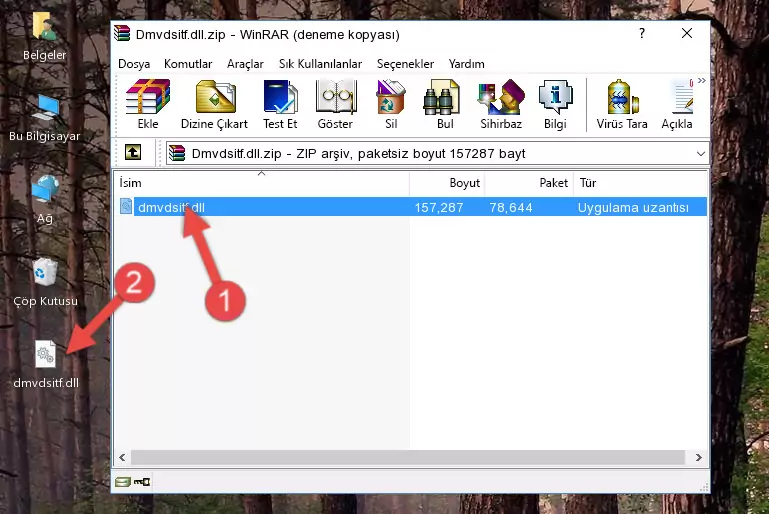Go up one folder level arrow
The width and height of the screenshot is (769, 514).
(133, 153)
